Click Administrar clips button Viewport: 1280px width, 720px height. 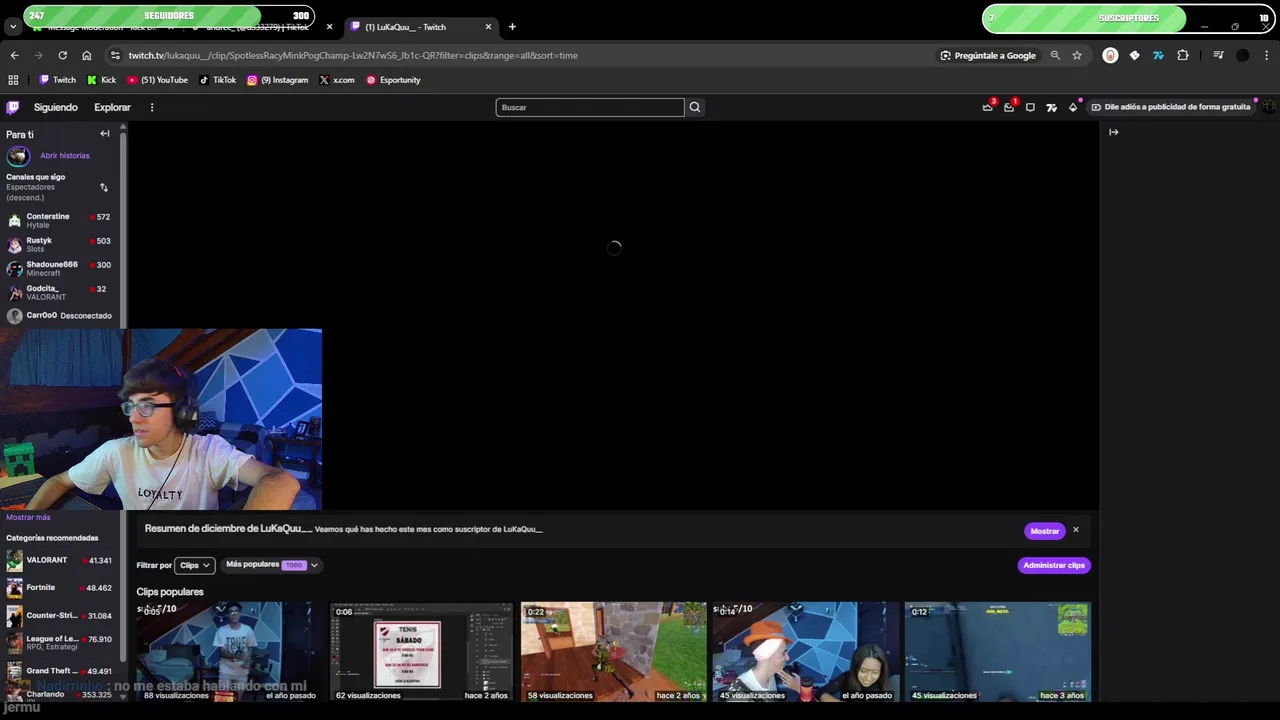point(1054,565)
